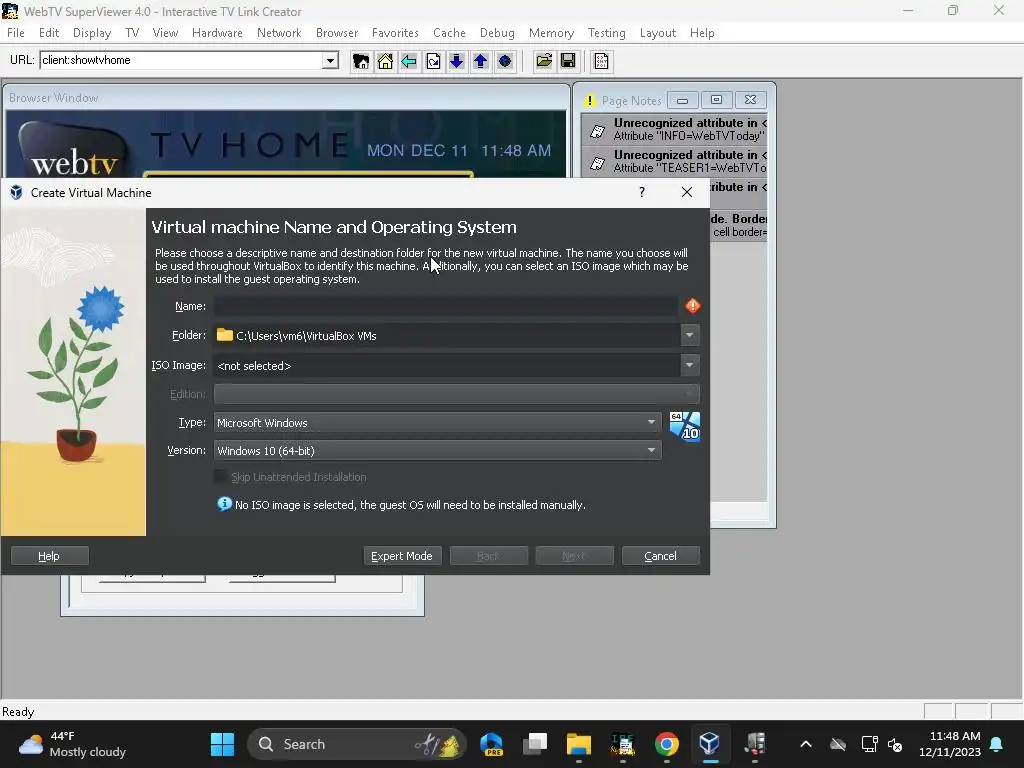
Task: Expand the URL address dropdown
Action: (330, 61)
